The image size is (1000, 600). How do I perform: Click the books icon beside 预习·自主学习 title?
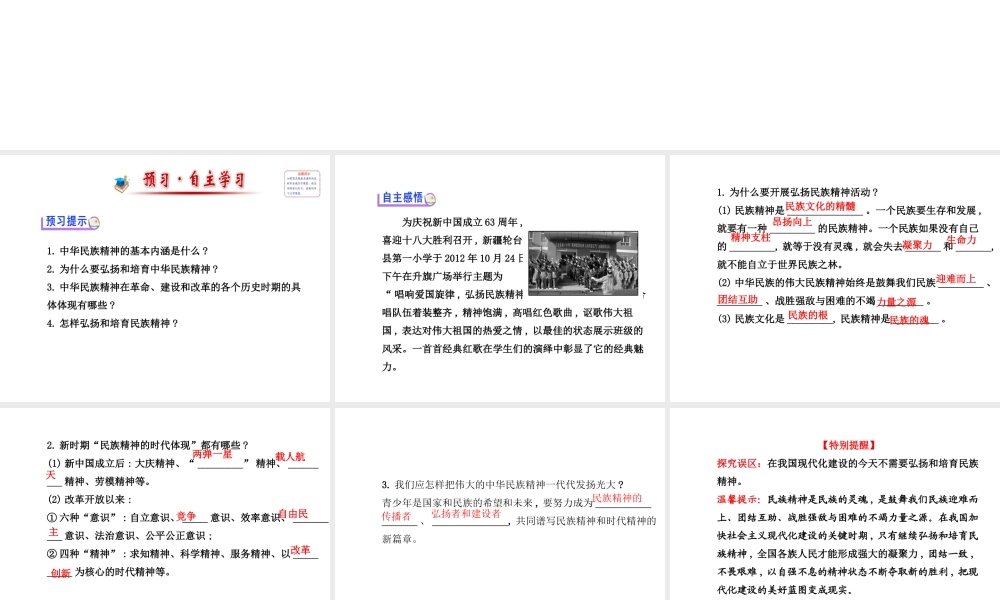coord(122,184)
